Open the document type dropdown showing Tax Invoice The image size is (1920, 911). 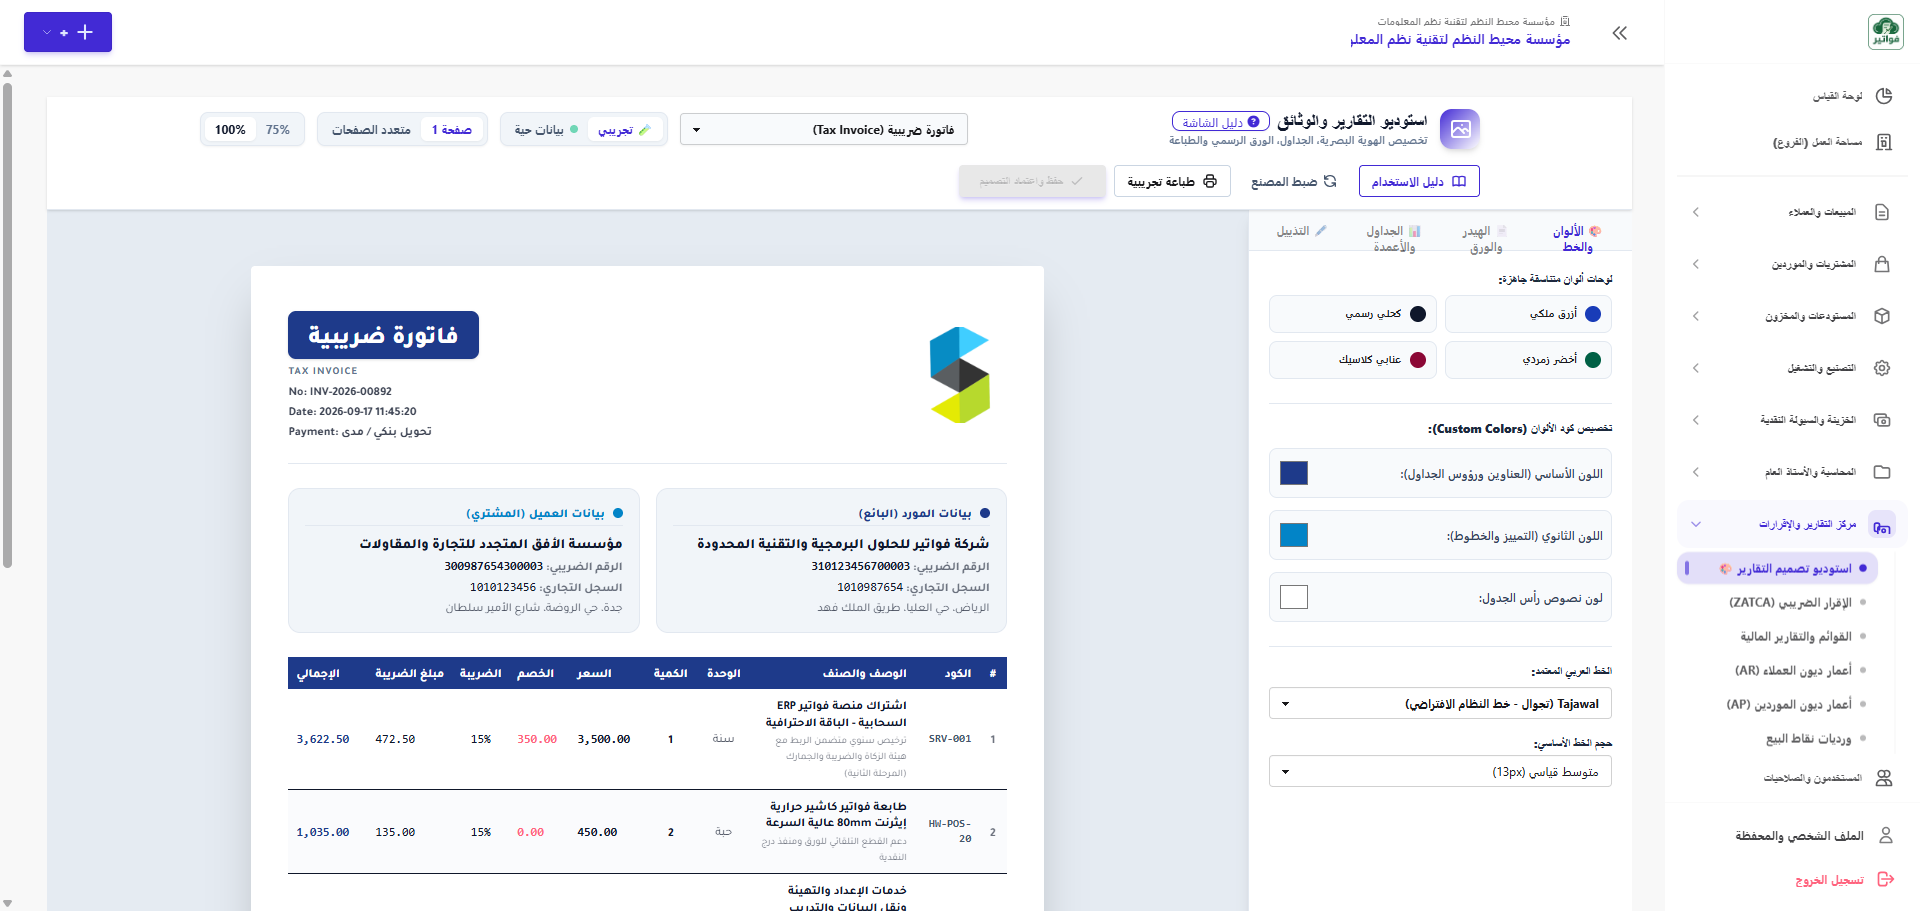click(x=824, y=129)
